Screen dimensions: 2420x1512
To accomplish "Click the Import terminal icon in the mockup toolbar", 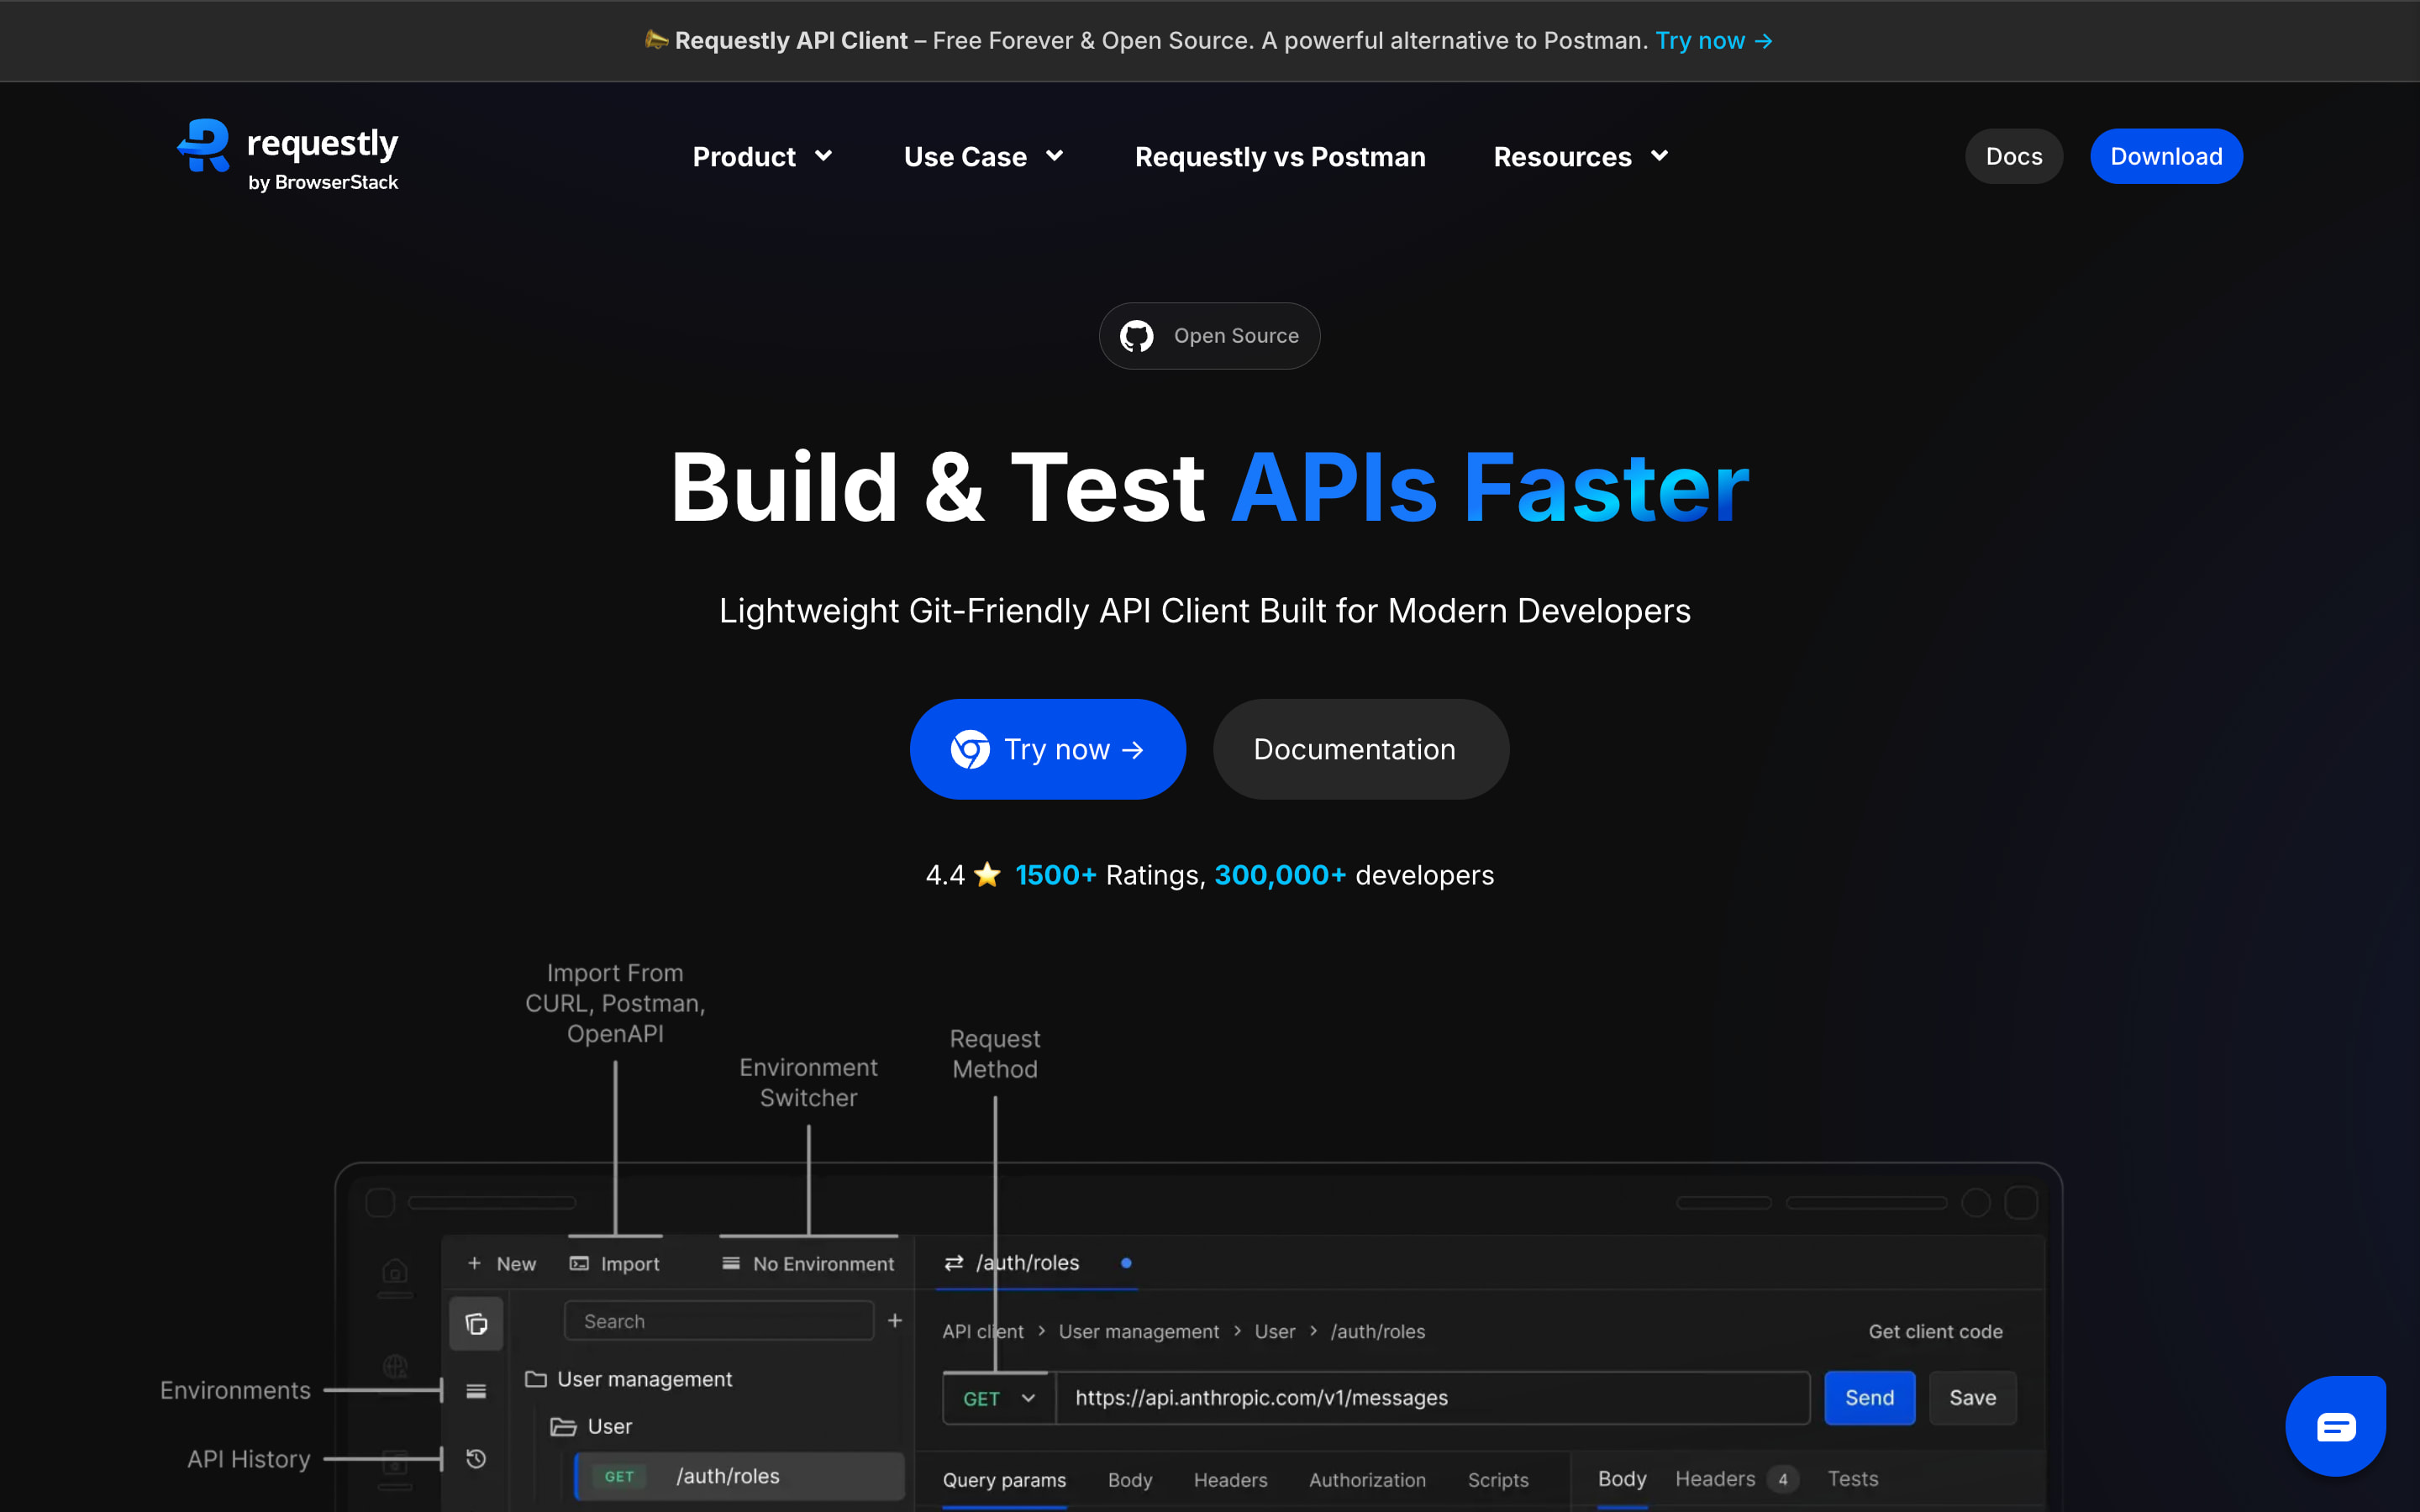I will pos(579,1263).
